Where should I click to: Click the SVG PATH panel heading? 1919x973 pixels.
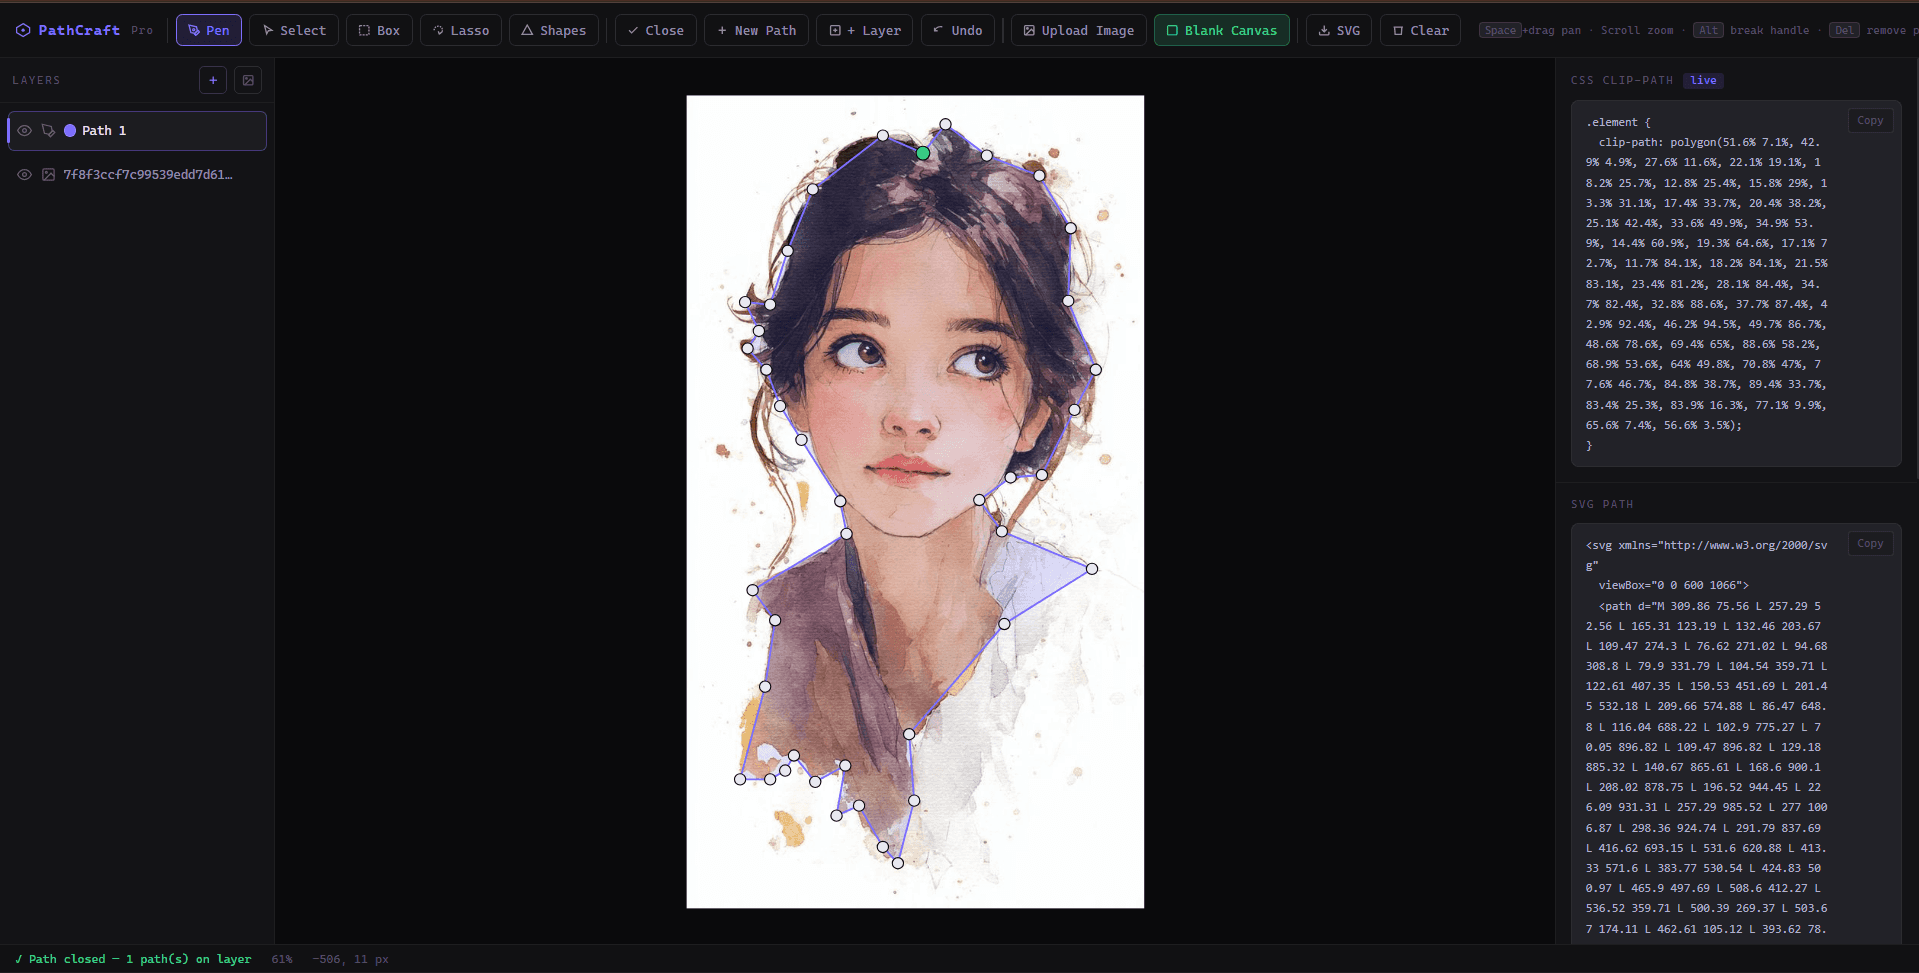(1602, 504)
